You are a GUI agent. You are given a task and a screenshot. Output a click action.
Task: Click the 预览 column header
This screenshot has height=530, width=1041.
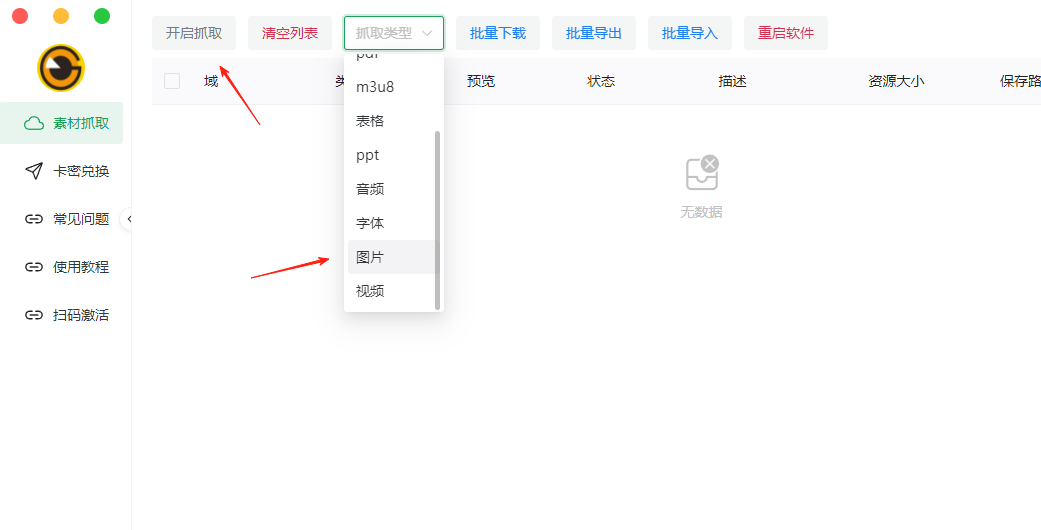click(x=481, y=81)
